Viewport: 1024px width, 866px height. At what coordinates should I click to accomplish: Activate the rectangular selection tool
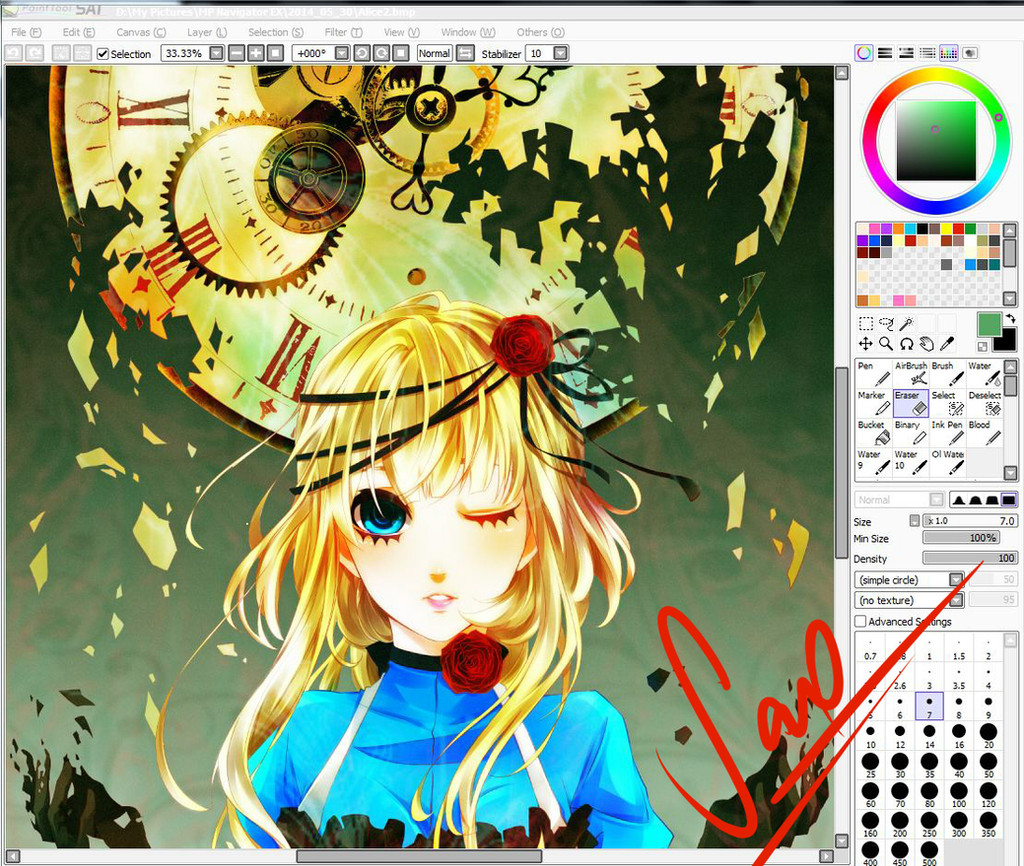[x=865, y=324]
